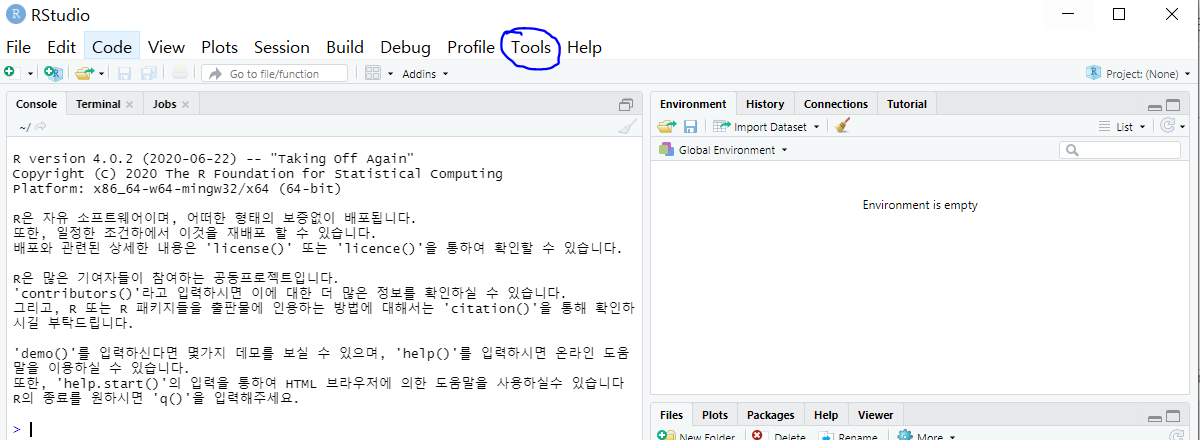The width and height of the screenshot is (1200, 440).
Task: Open the List view dropdown
Action: pyautogui.click(x=1121, y=127)
